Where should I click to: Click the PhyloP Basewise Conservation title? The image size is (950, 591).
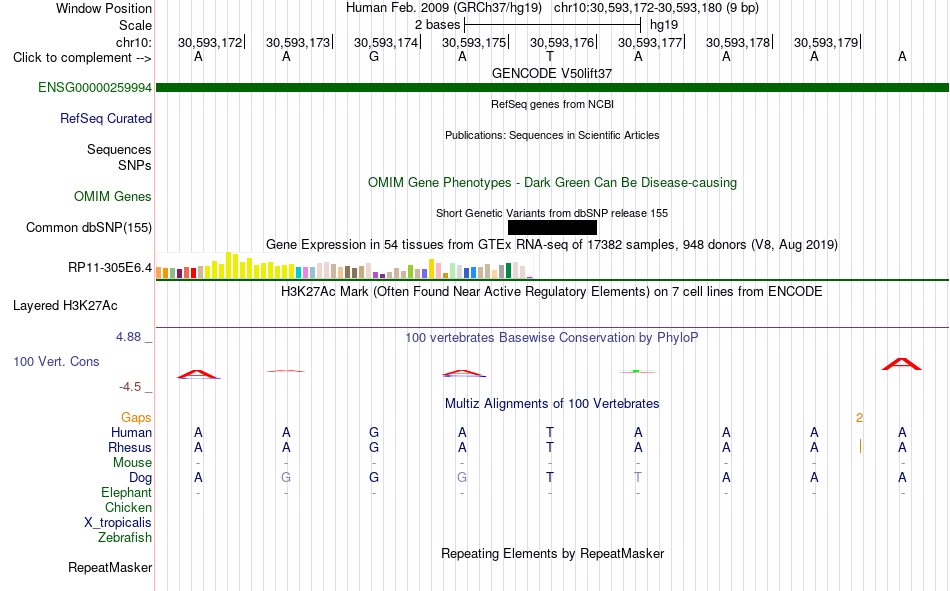pyautogui.click(x=551, y=338)
